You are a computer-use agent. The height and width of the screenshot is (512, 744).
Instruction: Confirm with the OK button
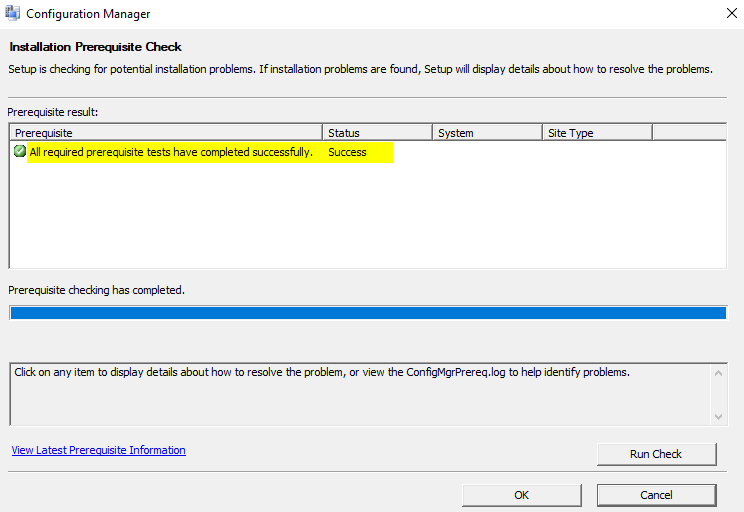521,495
